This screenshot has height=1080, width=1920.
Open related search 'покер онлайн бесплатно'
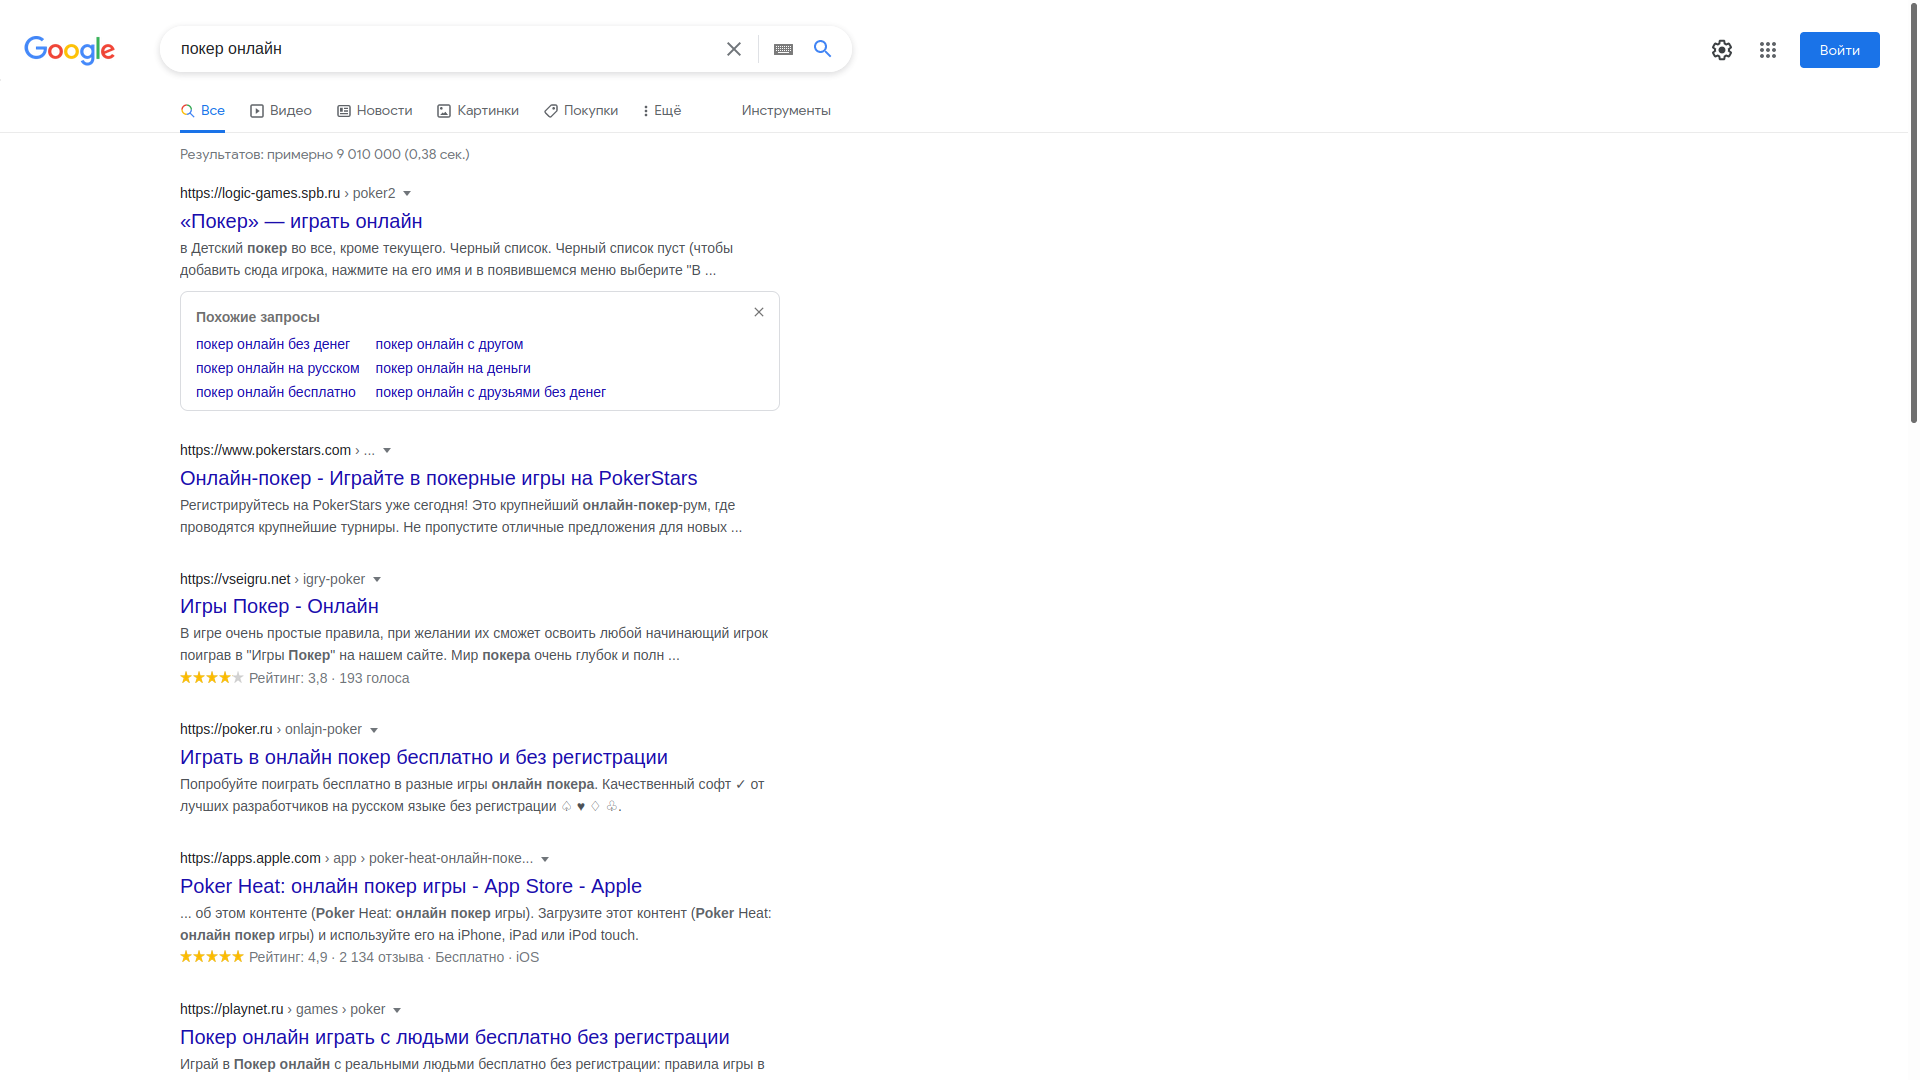276,392
